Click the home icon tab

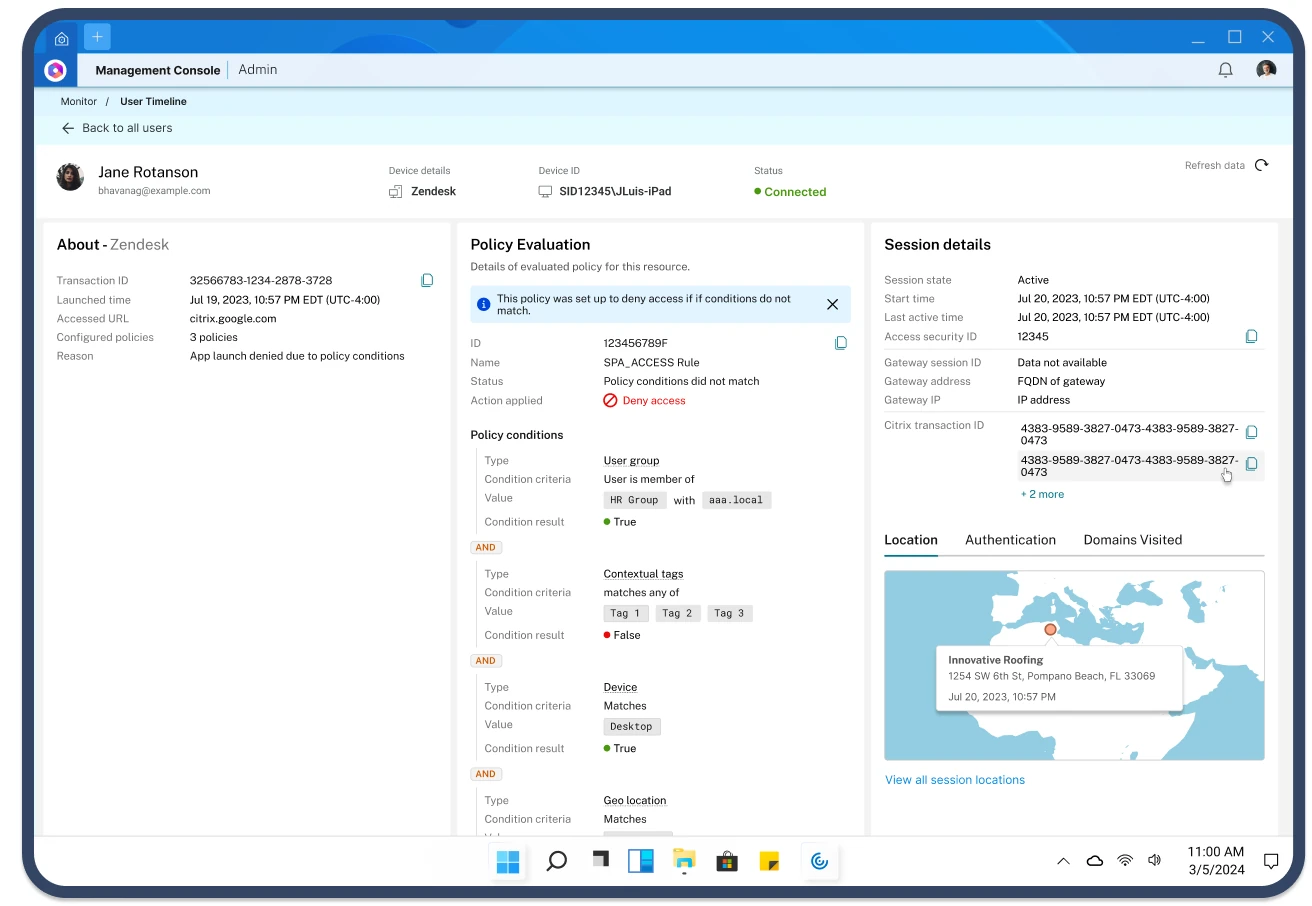(x=62, y=39)
